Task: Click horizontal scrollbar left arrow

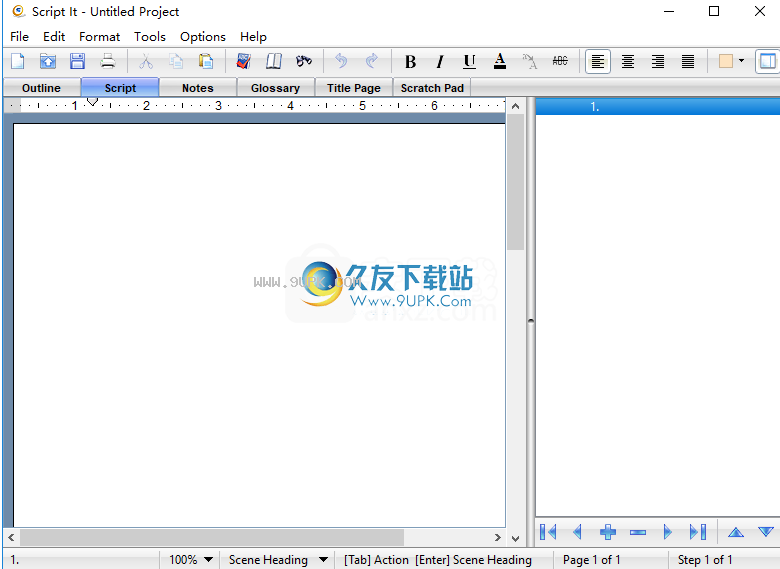Action: [11, 537]
